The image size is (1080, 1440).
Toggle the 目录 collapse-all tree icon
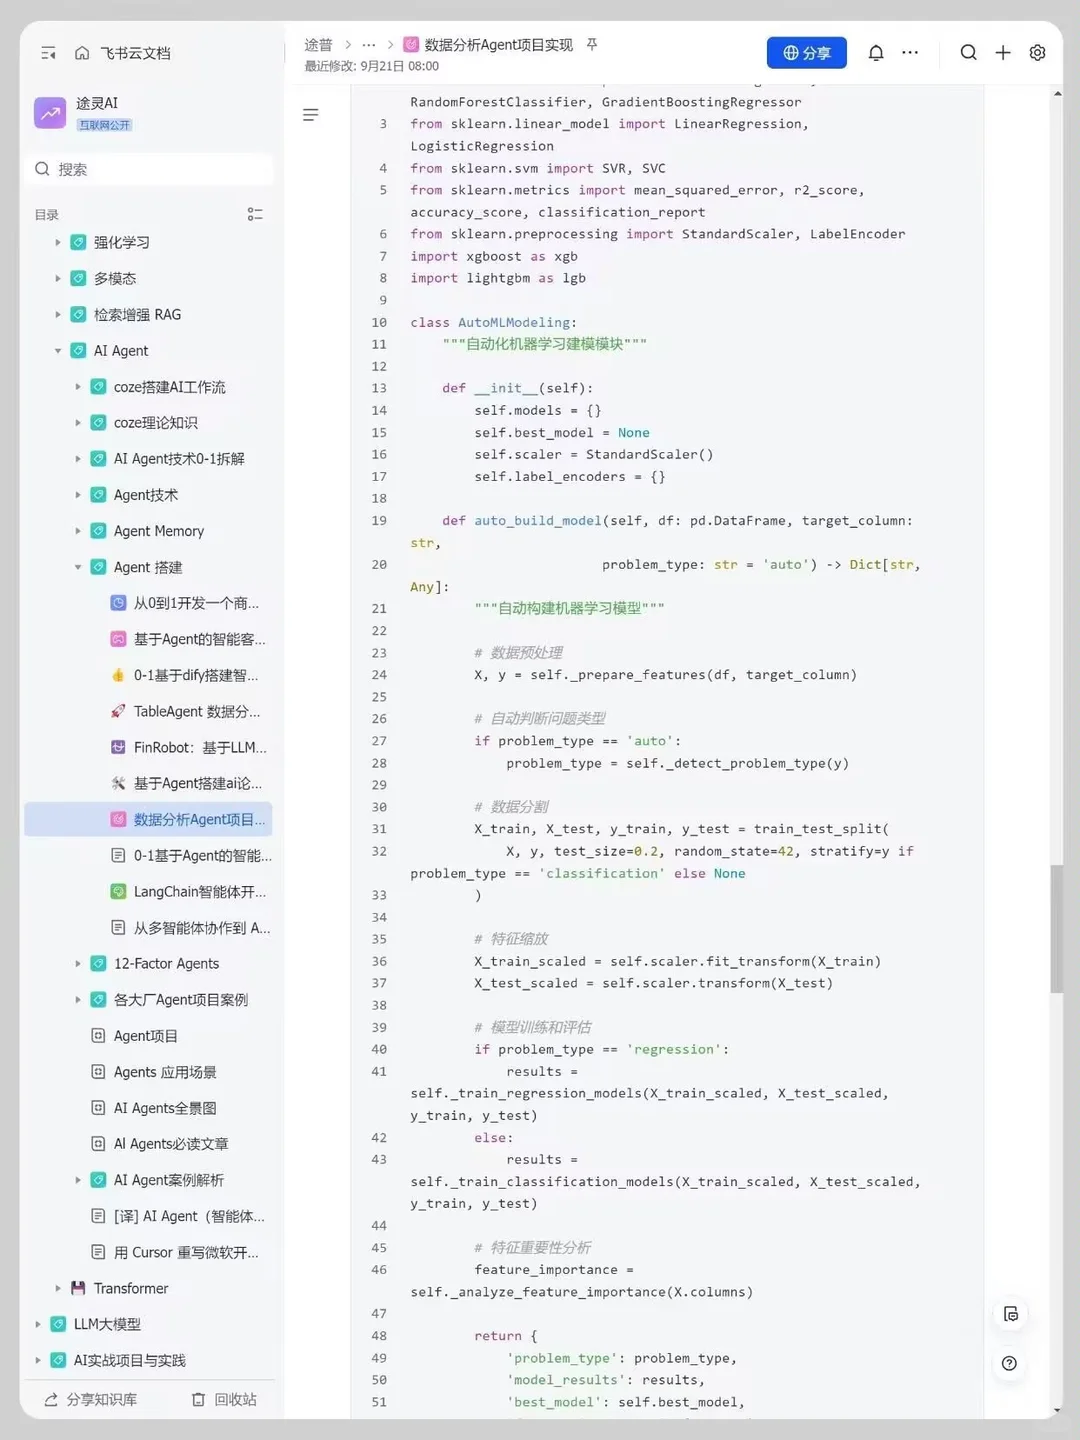(255, 214)
